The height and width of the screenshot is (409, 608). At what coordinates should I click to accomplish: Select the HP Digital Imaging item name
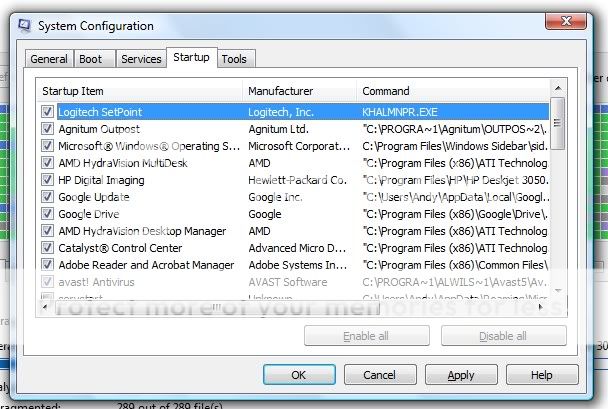click(101, 180)
